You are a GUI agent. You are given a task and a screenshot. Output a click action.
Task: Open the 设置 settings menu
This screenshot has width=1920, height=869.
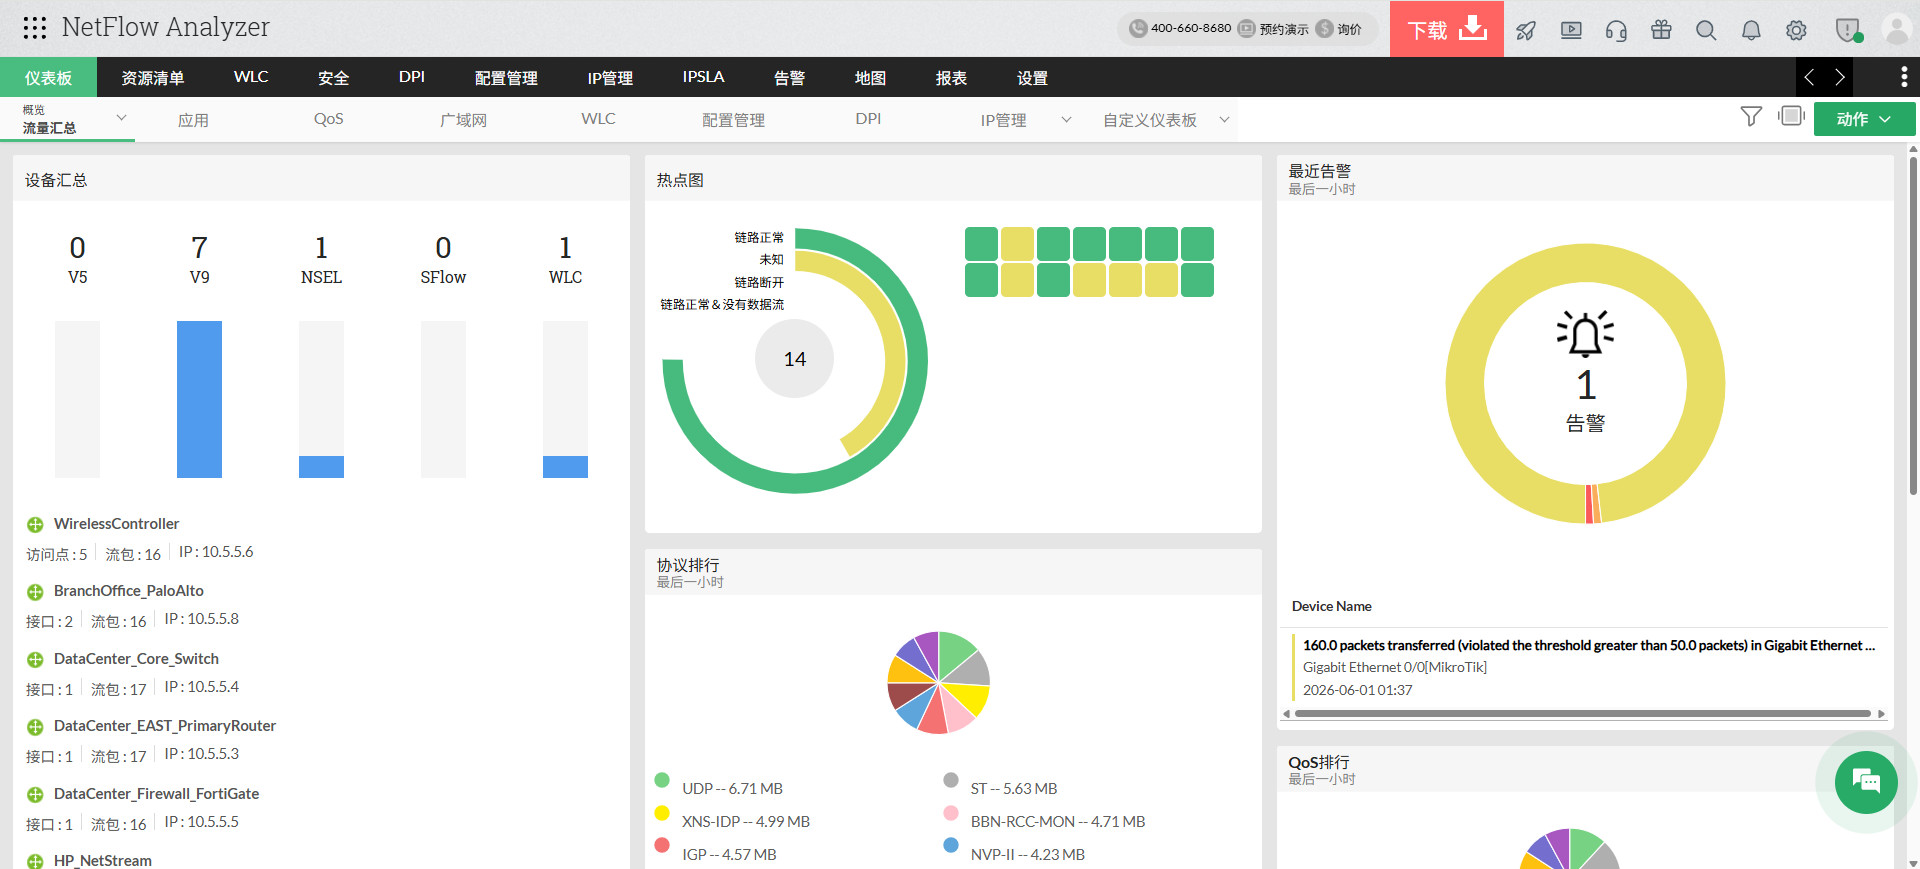point(1032,77)
